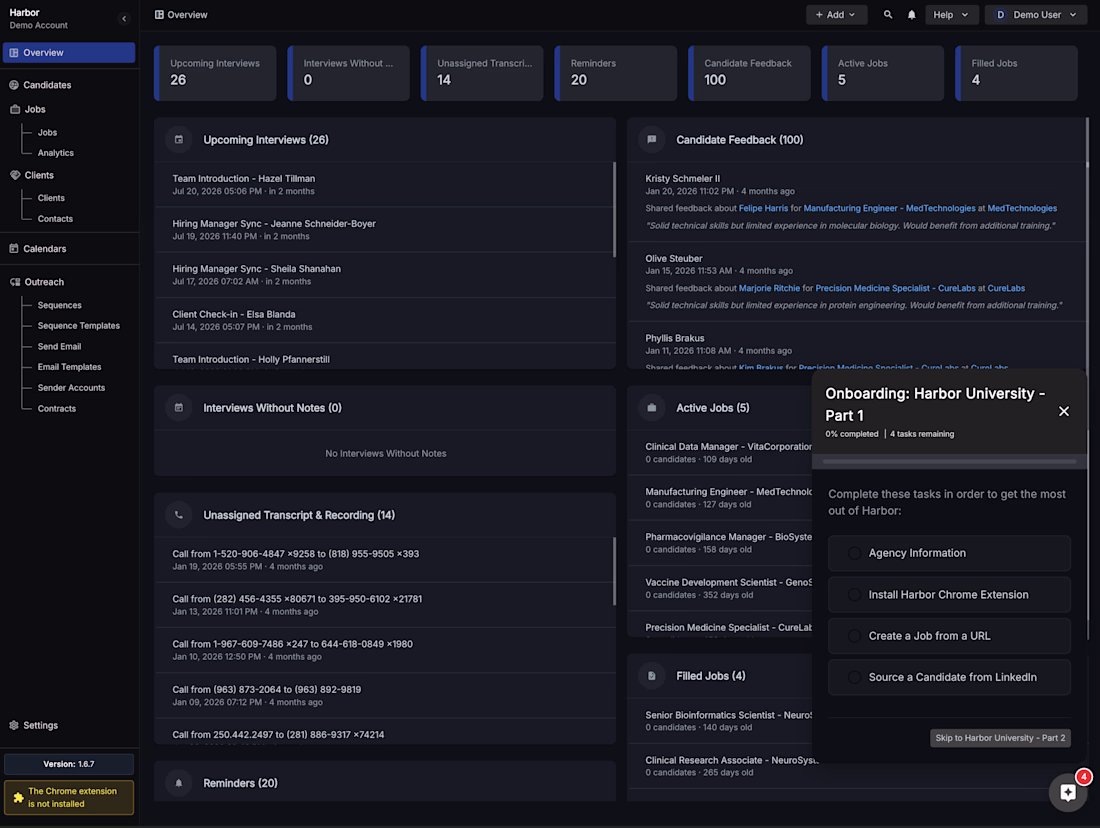Open Pharmacovigilance Manager - BioSyste job

(720, 543)
